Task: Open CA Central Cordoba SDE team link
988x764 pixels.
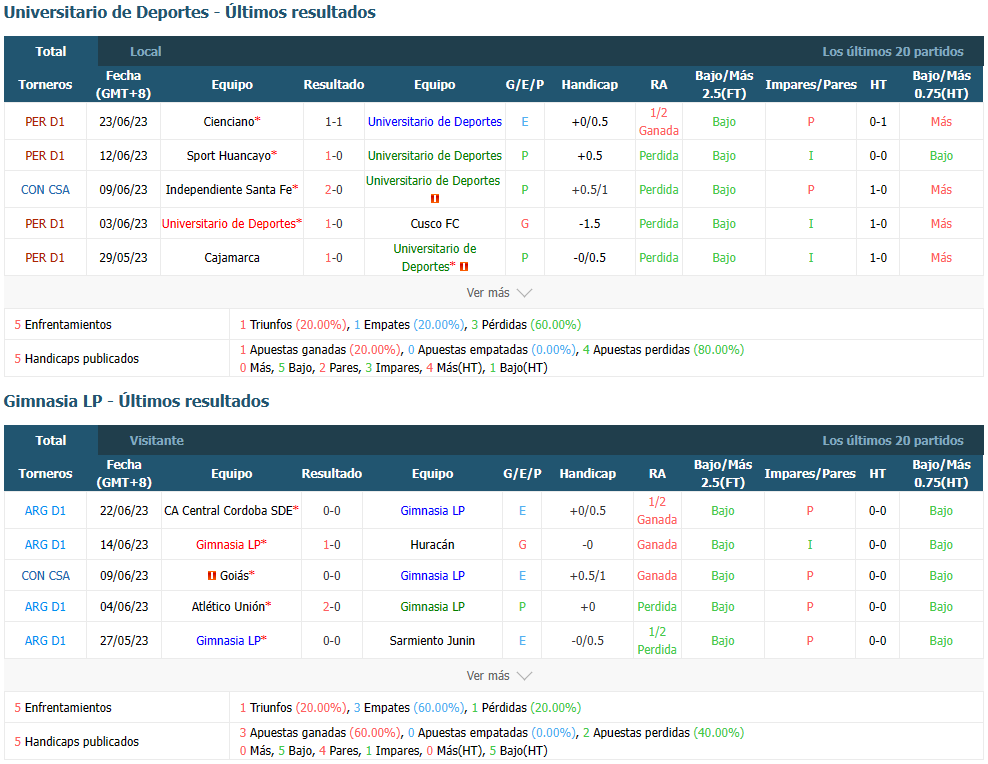Action: coord(229,511)
